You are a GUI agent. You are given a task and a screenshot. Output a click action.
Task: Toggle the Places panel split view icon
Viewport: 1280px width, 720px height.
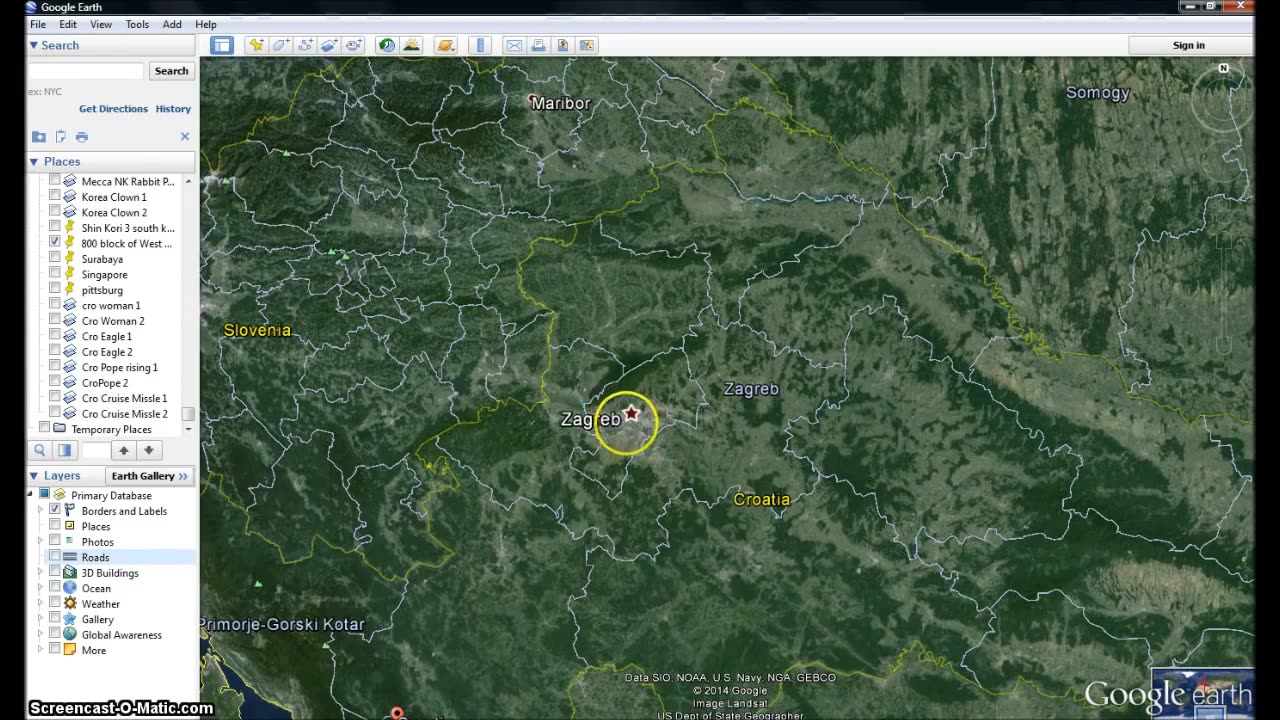click(x=64, y=451)
